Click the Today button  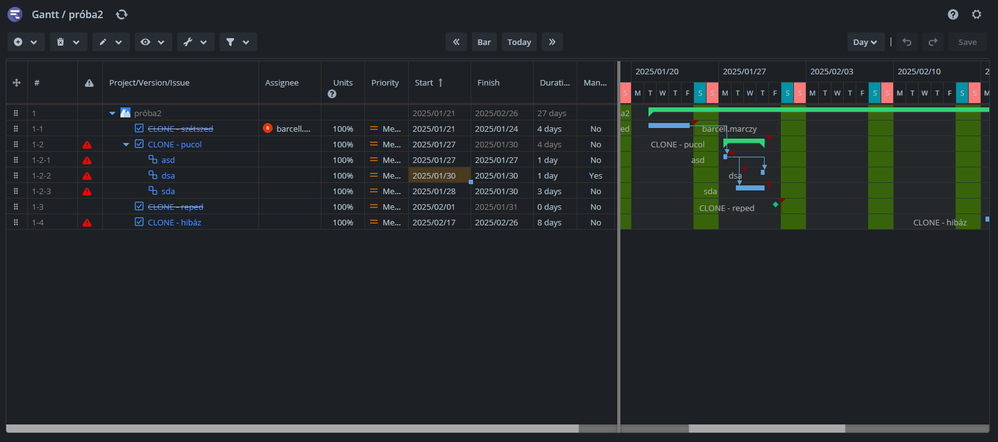(x=519, y=42)
